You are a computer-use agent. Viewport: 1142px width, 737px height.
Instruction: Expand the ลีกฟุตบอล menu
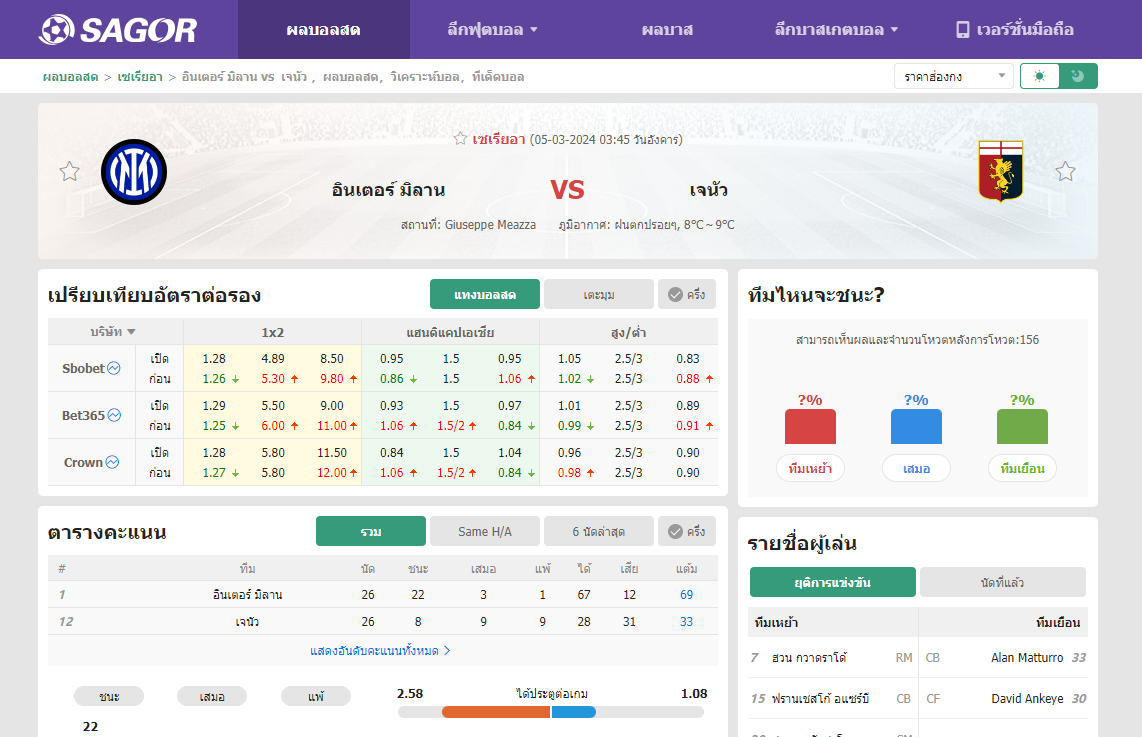[492, 30]
